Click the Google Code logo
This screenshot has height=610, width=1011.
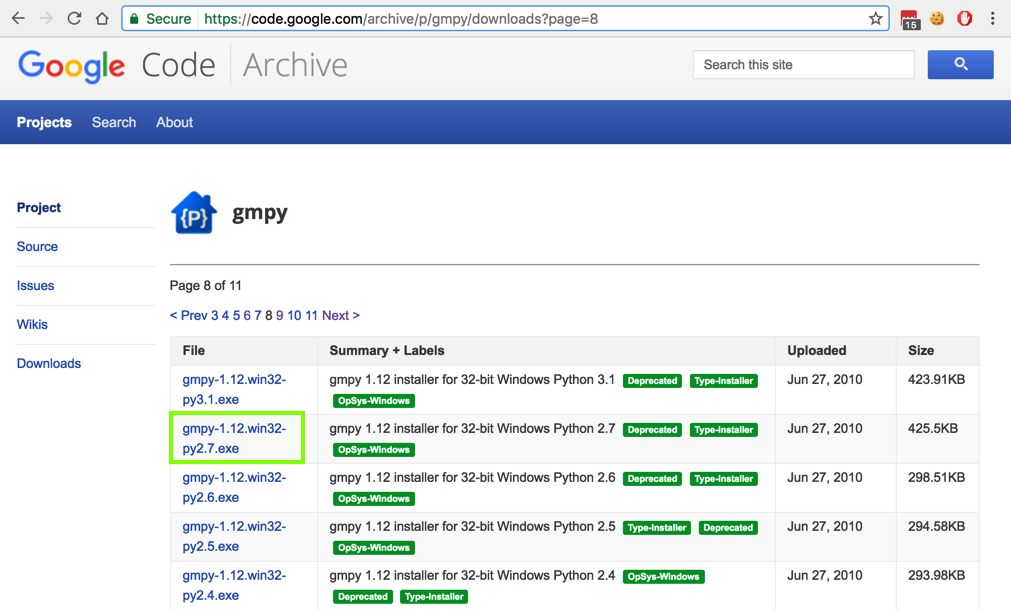[x=117, y=66]
